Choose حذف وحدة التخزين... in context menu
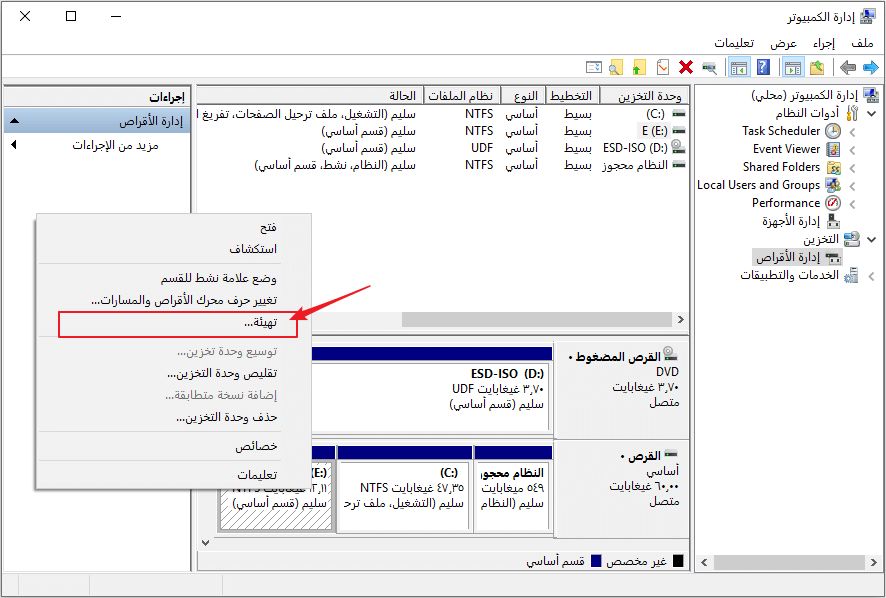The image size is (886, 598). coord(175,417)
